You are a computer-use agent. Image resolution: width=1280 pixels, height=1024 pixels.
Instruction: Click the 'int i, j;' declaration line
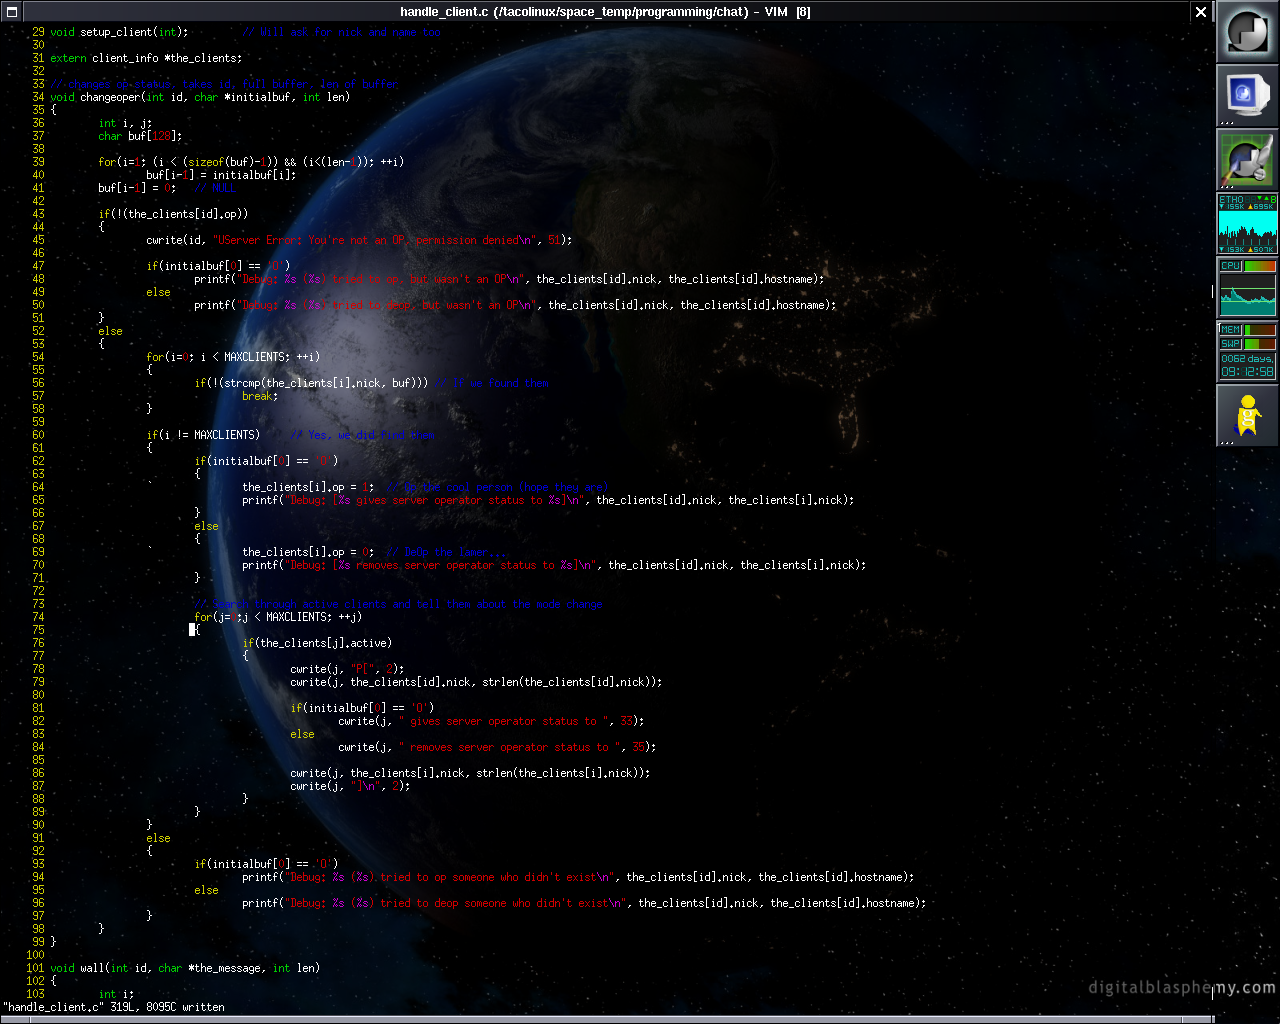pos(125,123)
